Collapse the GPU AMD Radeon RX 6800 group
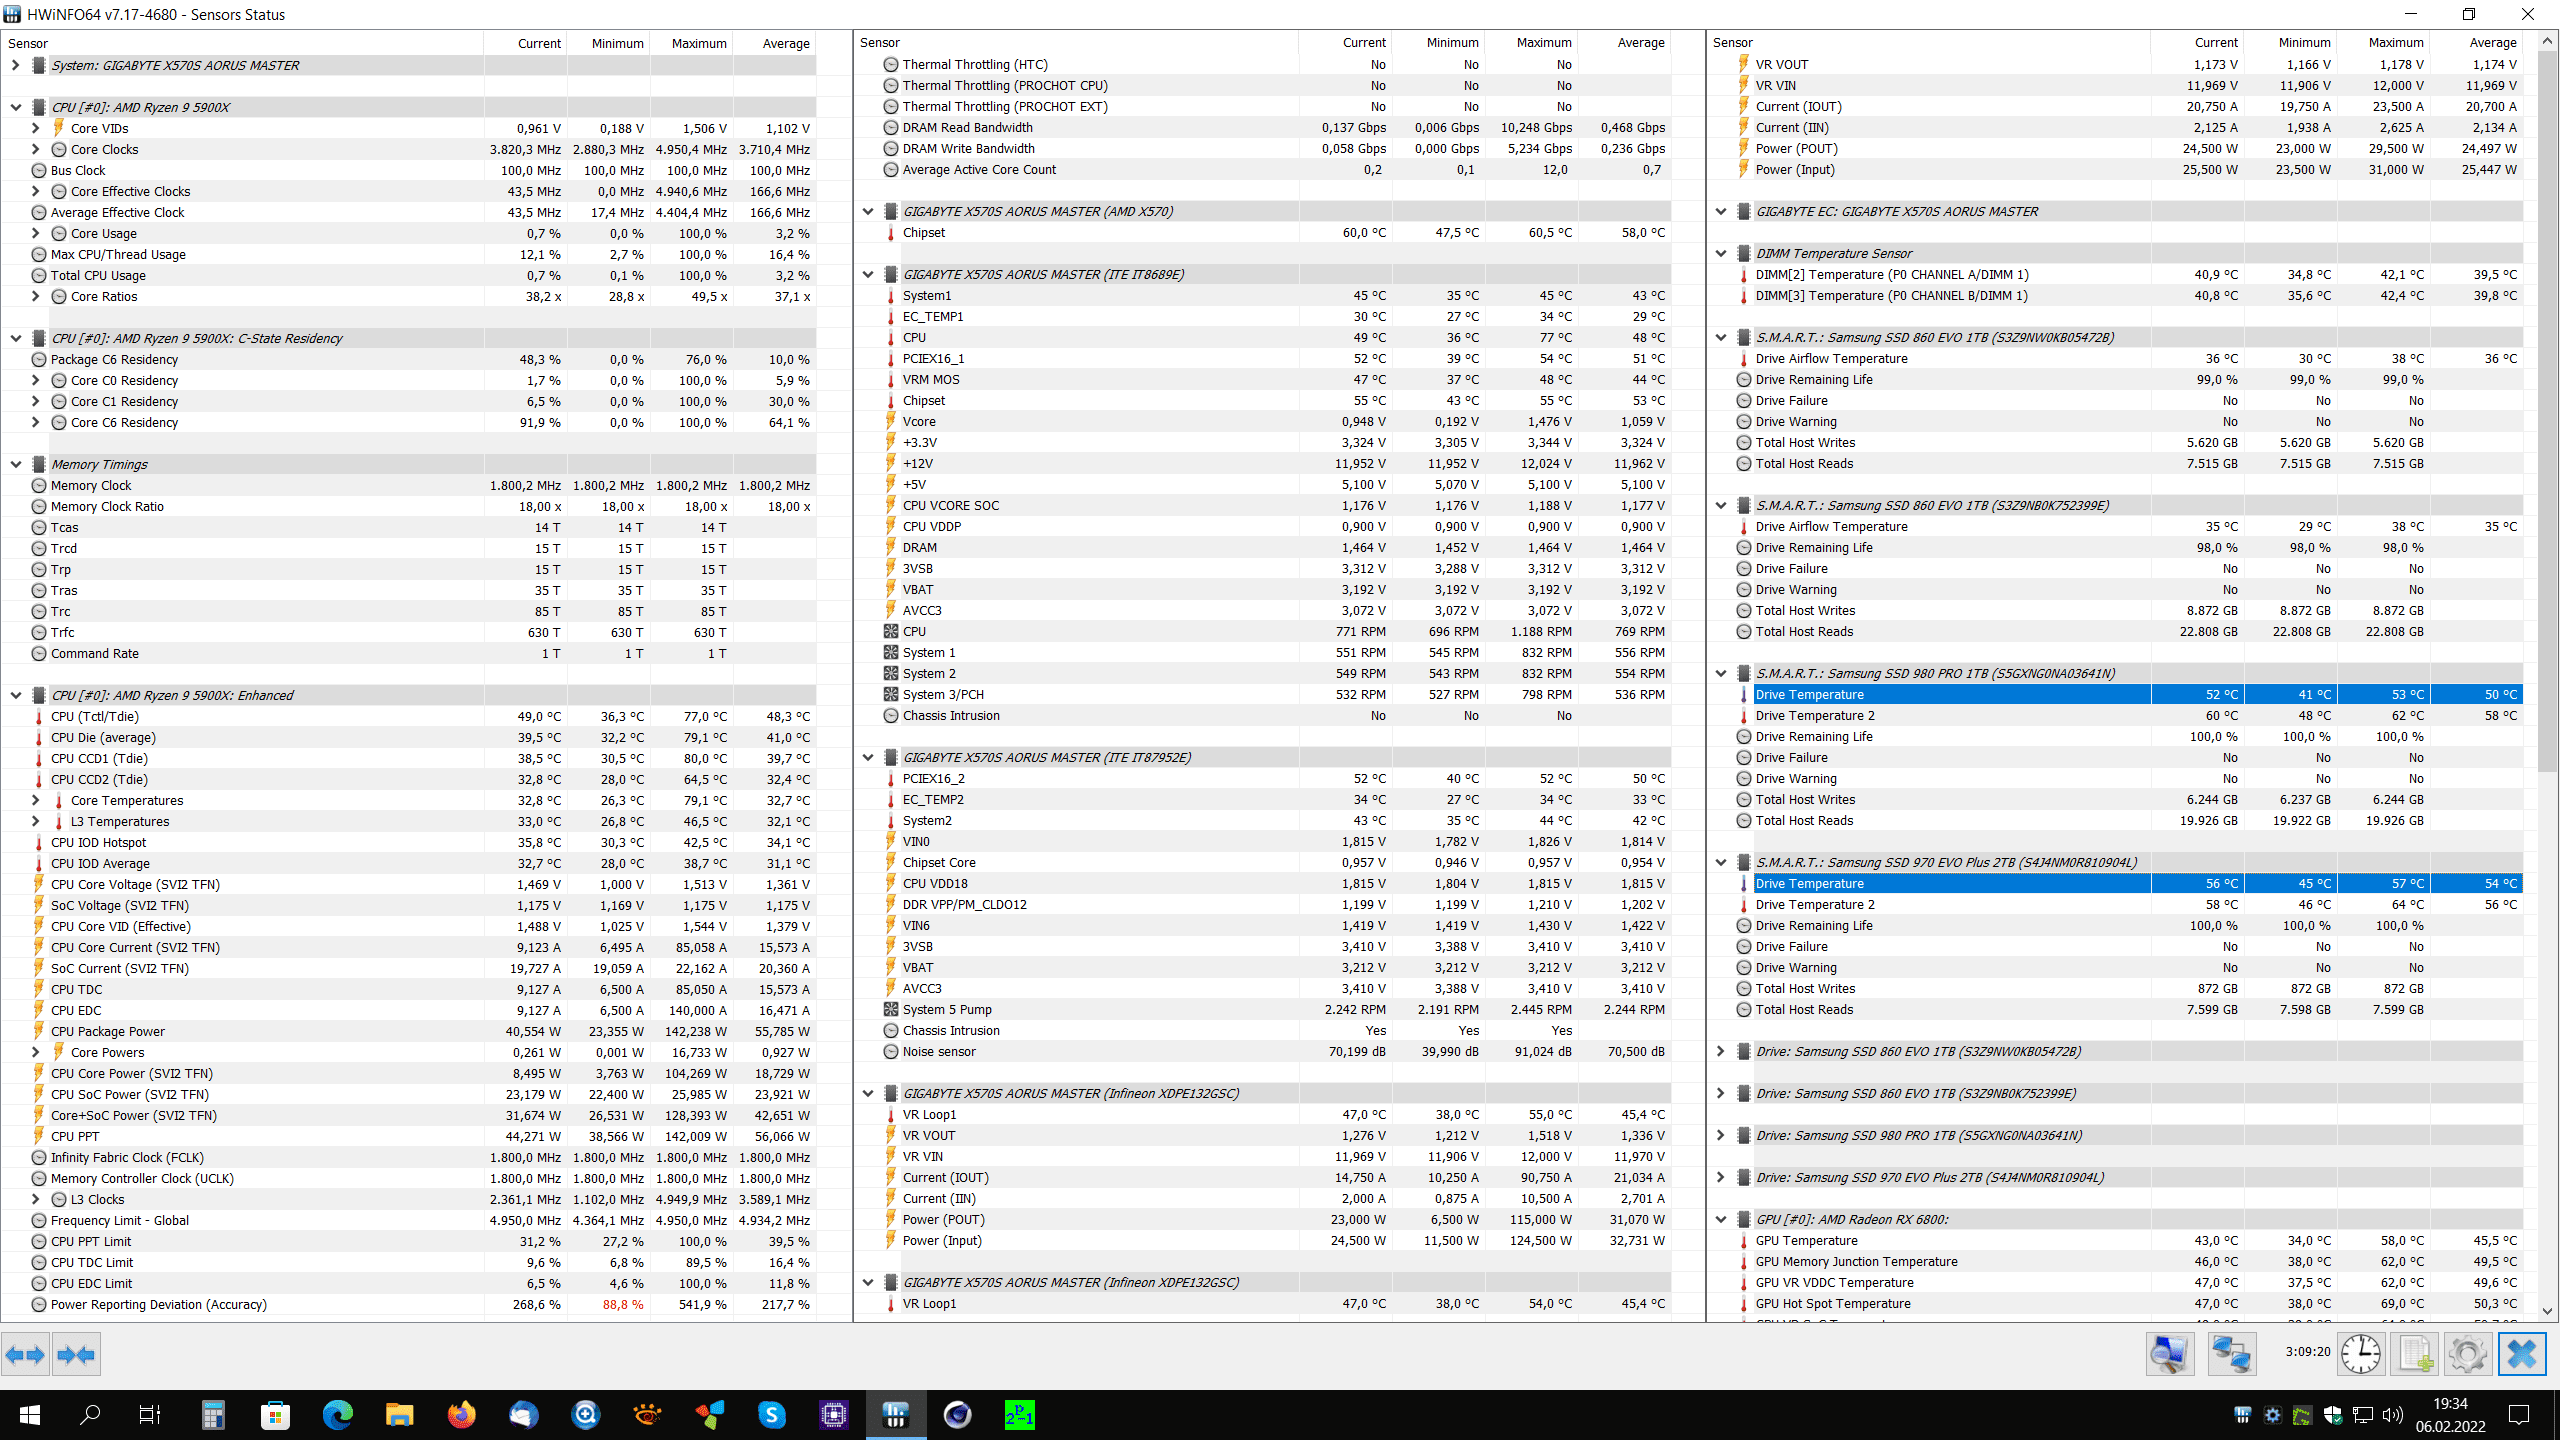This screenshot has width=2560, height=1440. (1721, 1220)
